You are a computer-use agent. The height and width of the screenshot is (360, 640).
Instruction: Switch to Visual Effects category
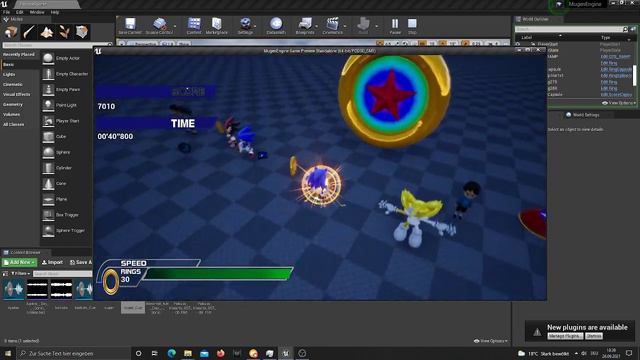click(x=19, y=94)
